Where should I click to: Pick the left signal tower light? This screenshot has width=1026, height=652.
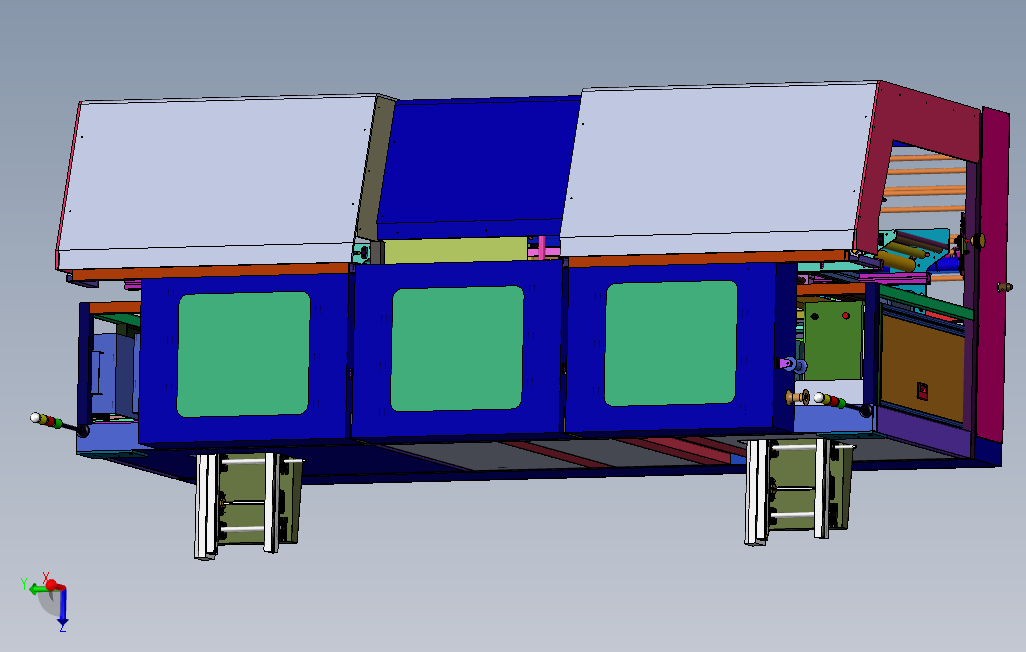pyautogui.click(x=59, y=424)
